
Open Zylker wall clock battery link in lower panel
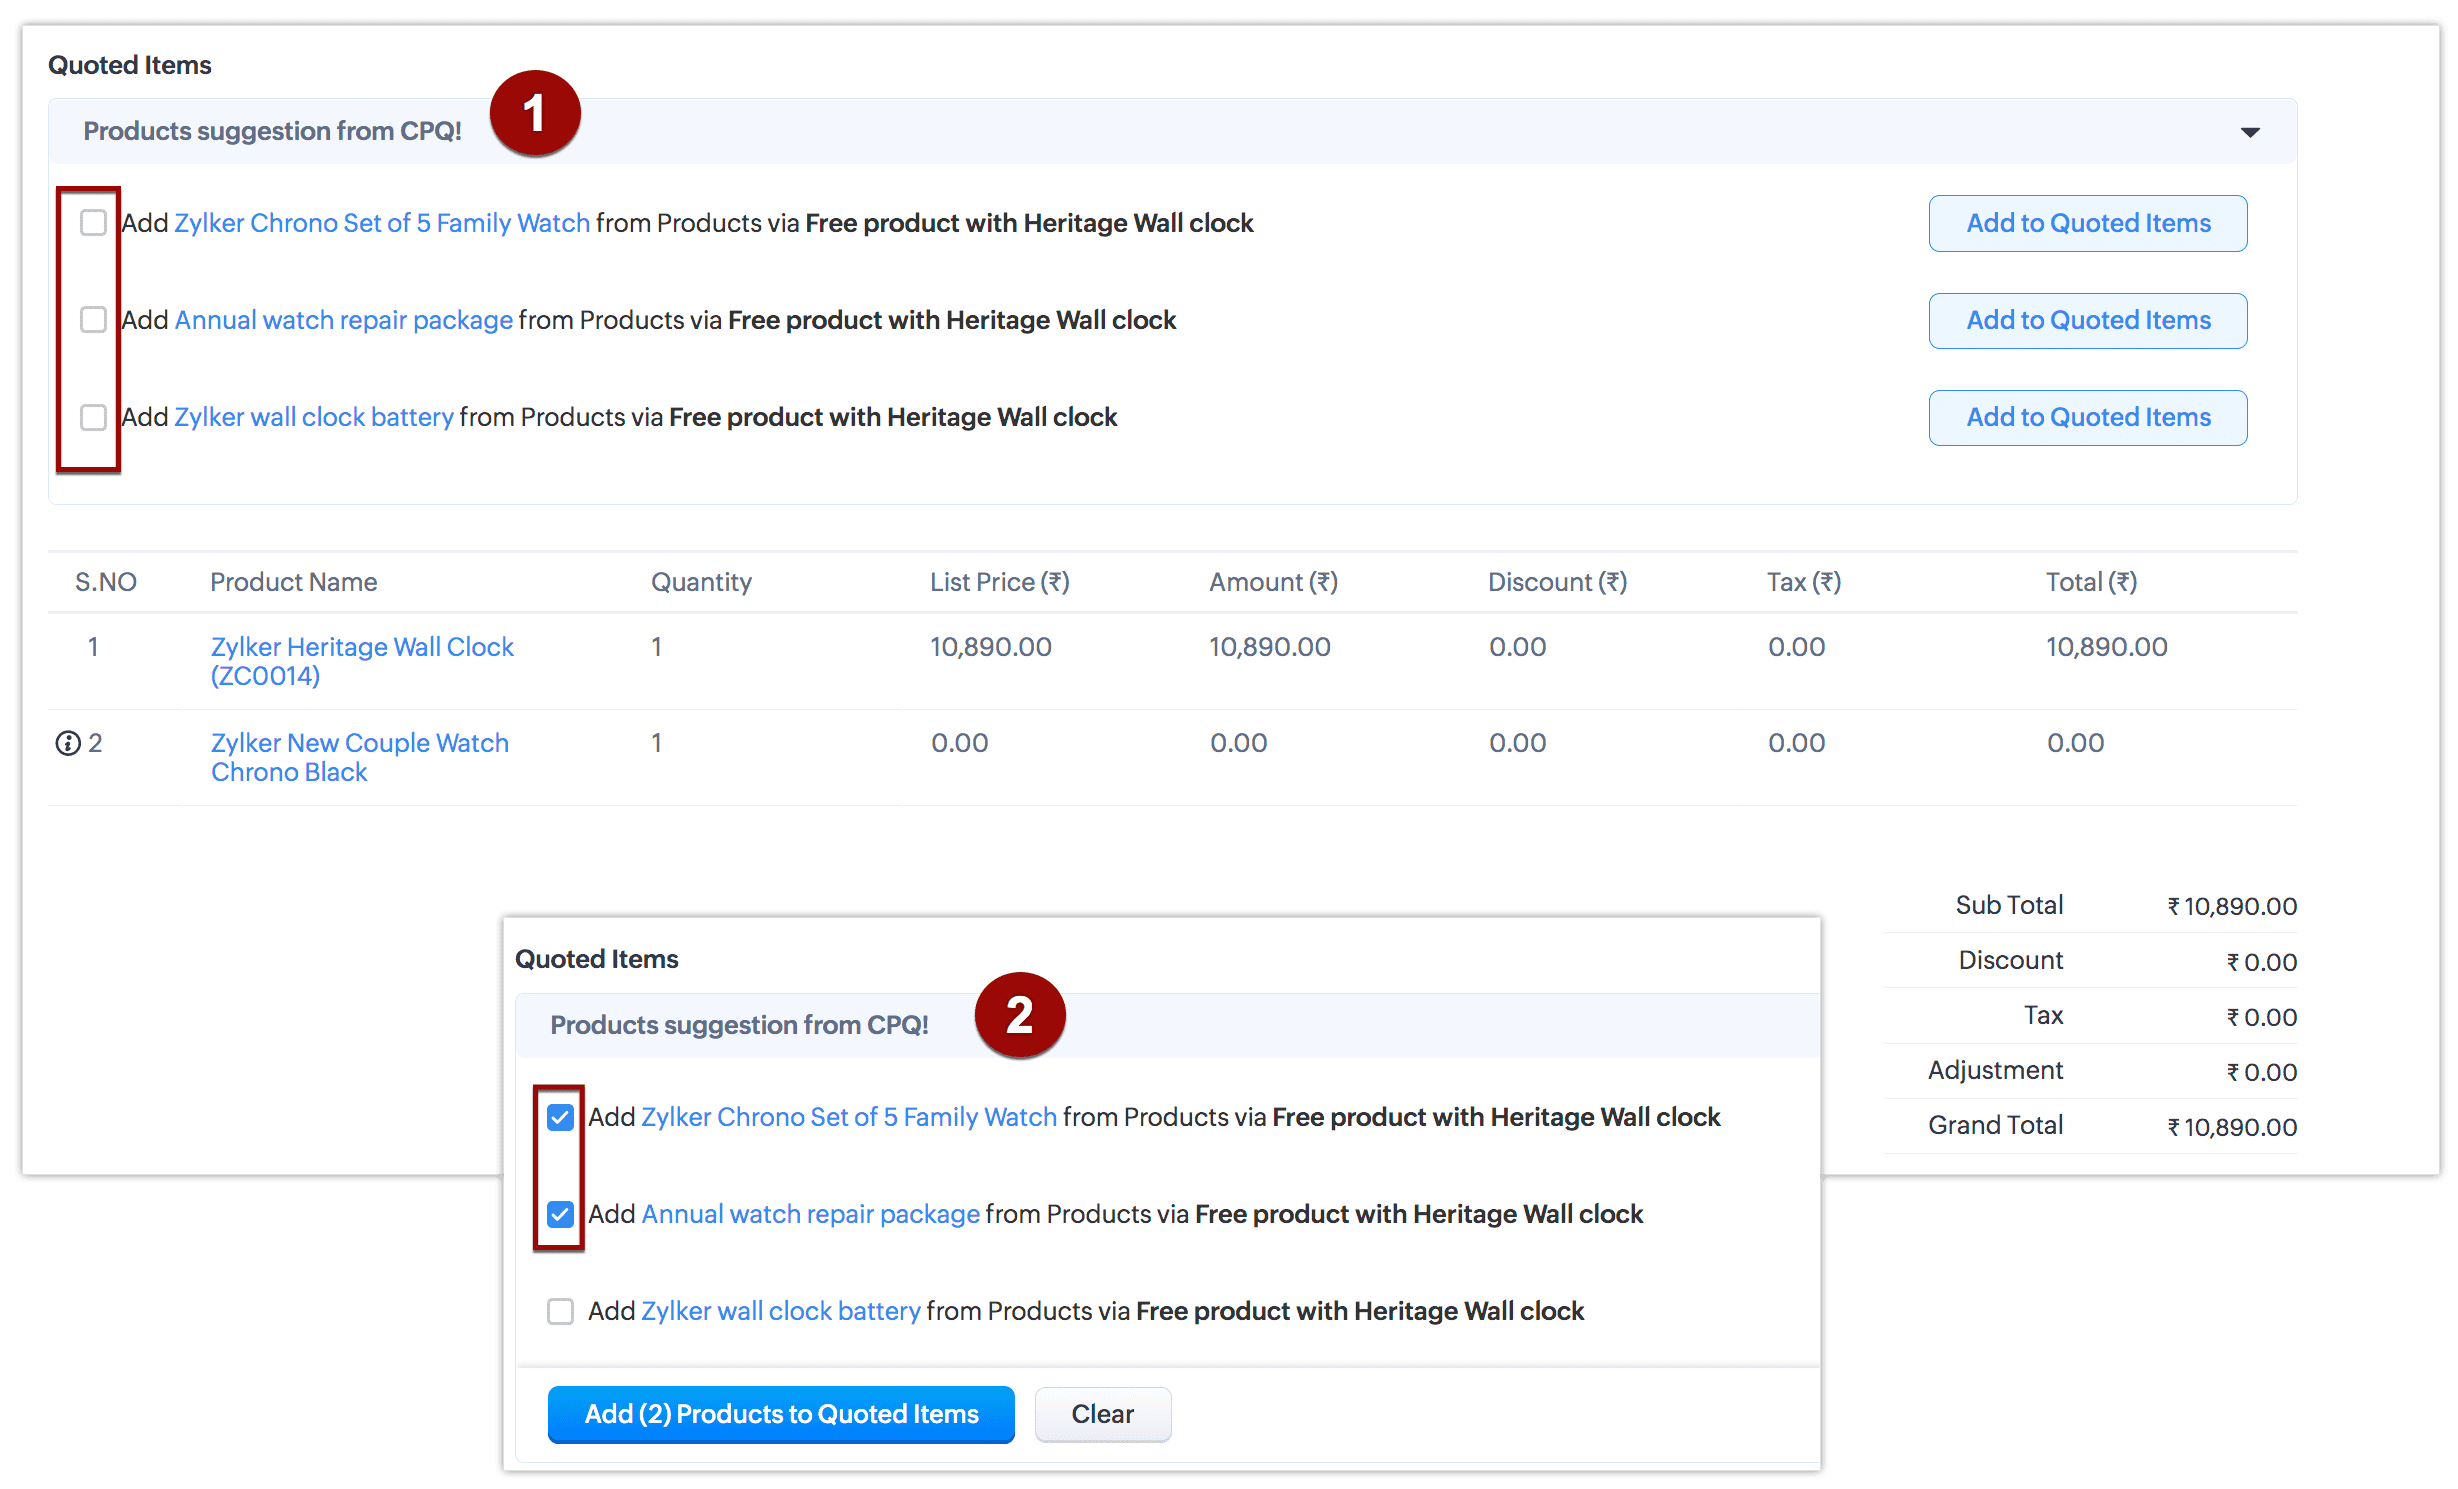point(781,1311)
